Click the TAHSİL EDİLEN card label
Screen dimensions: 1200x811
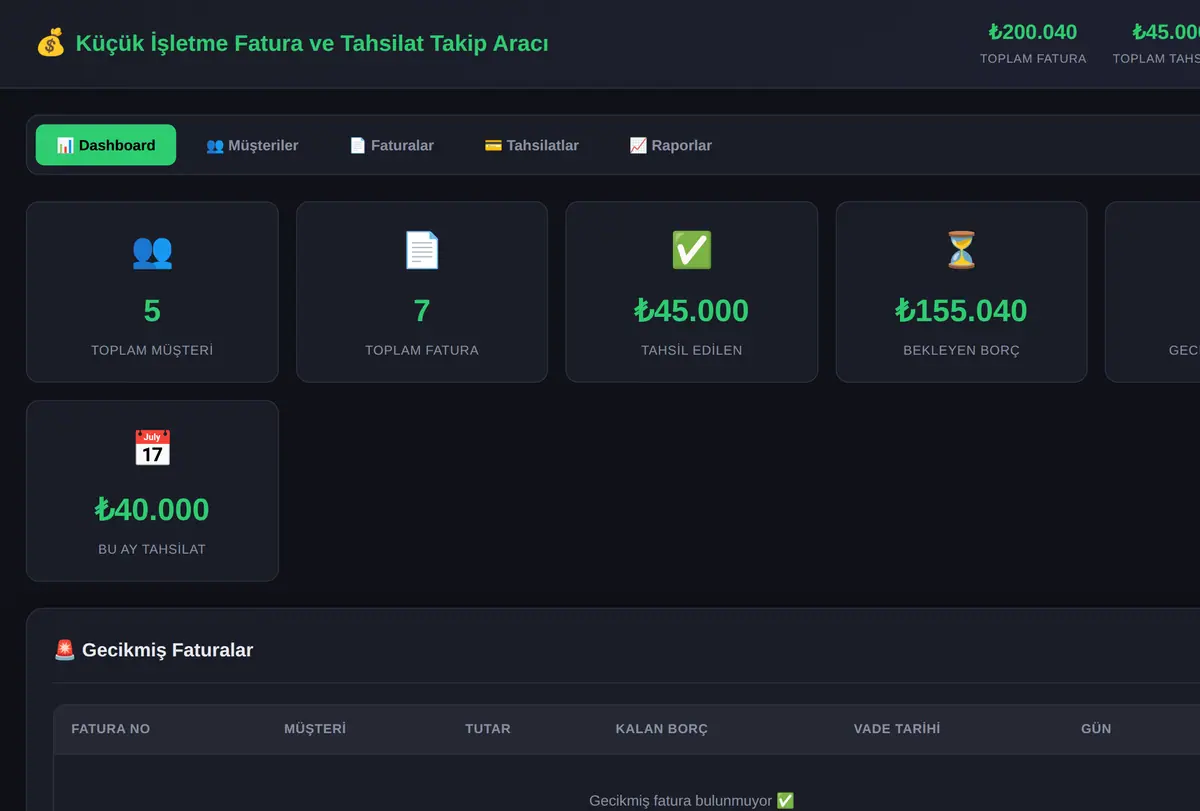[692, 351]
